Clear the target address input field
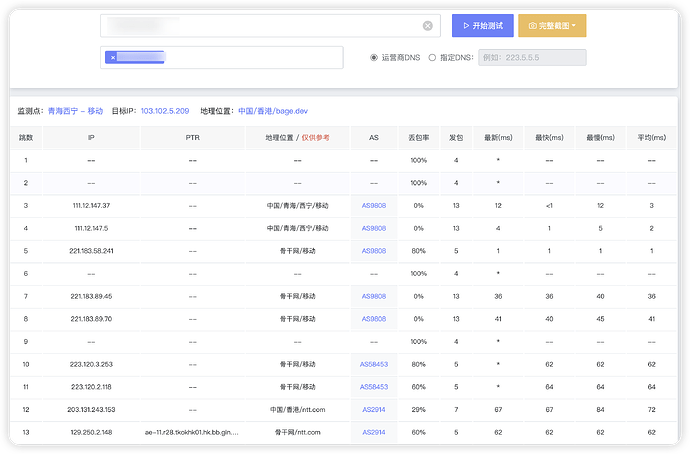 (x=427, y=26)
